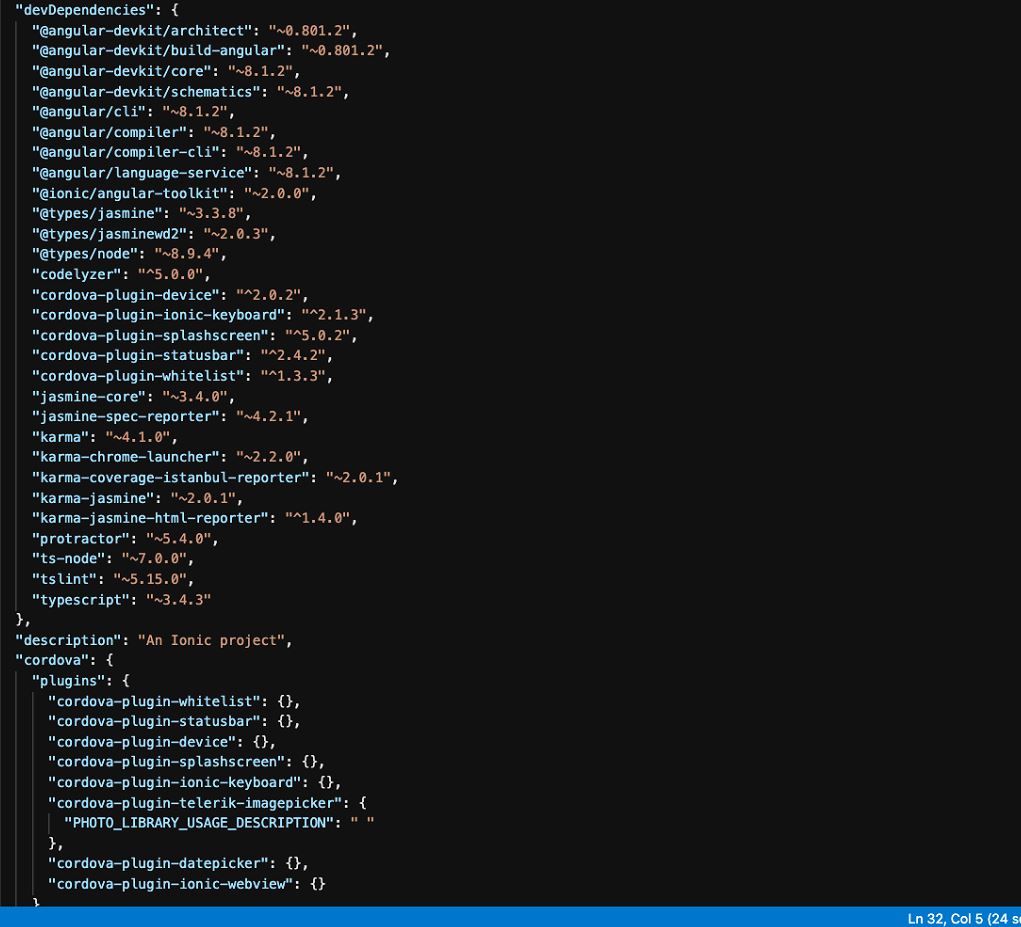Click the "ts-node" key
This screenshot has height=927, width=1021.
[x=68, y=559]
